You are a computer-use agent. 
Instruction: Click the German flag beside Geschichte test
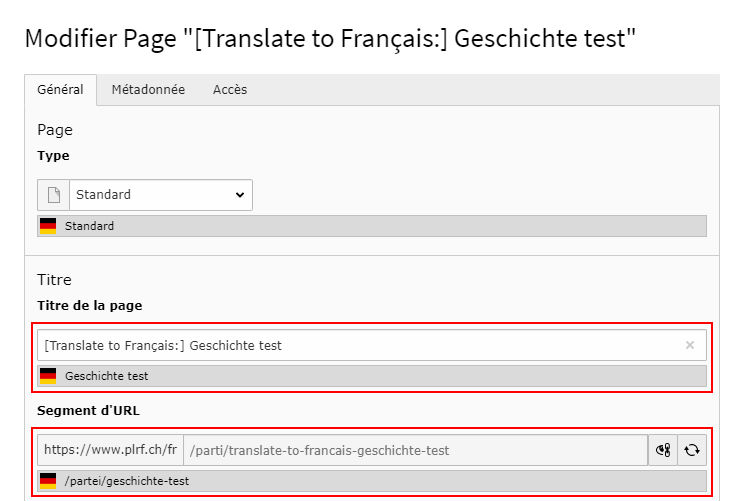pyautogui.click(x=48, y=376)
